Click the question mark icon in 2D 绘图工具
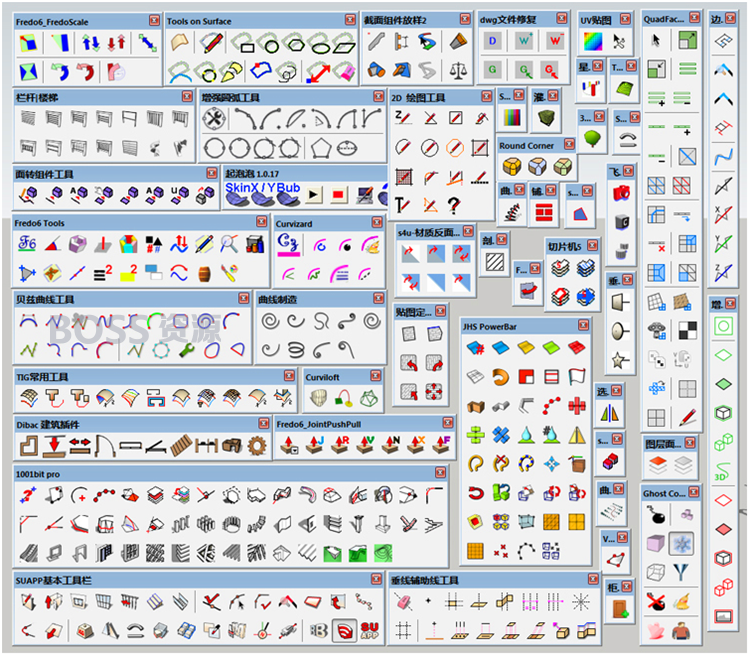Viewport: 750px width, 656px height. click(x=454, y=206)
